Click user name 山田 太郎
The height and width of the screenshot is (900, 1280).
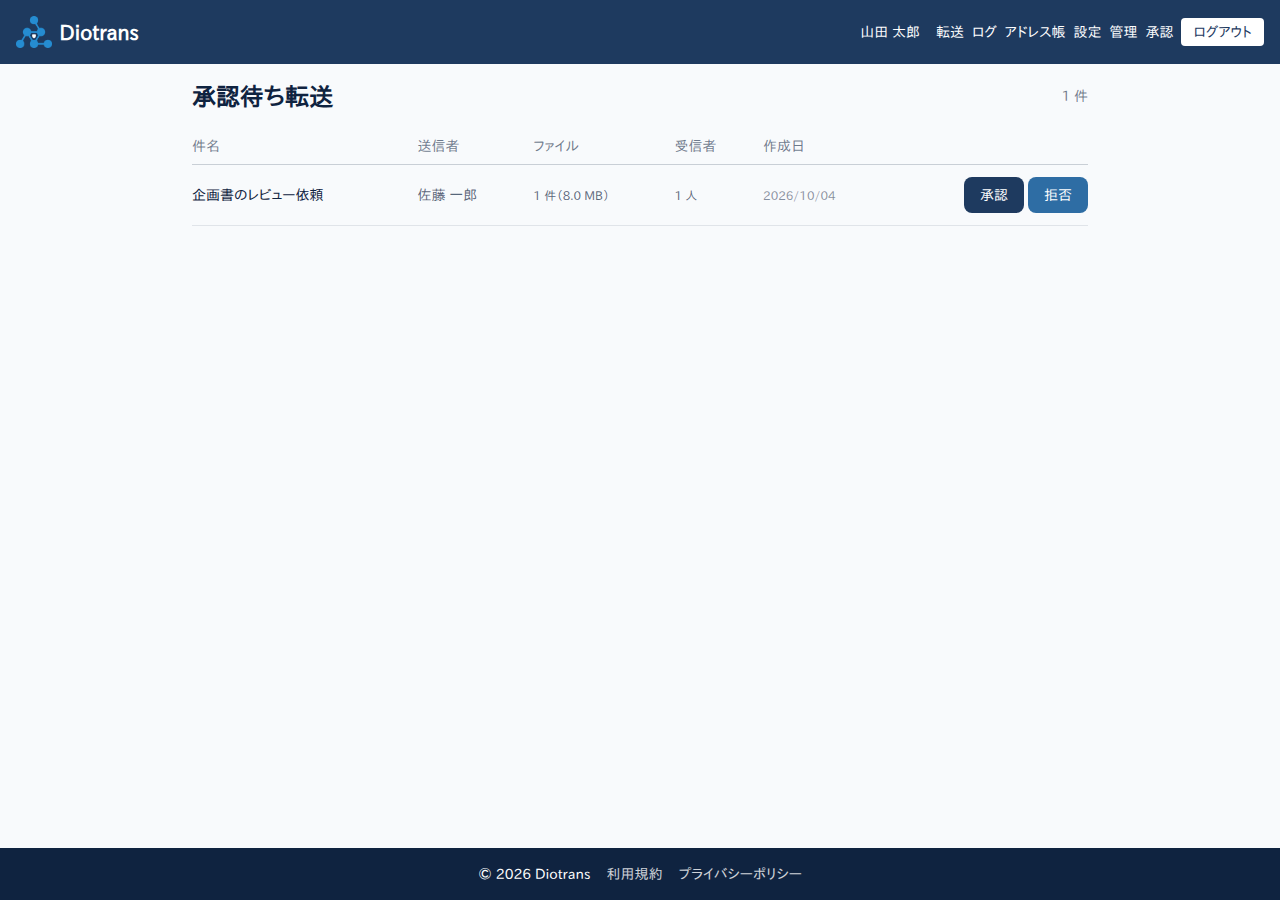click(x=890, y=32)
